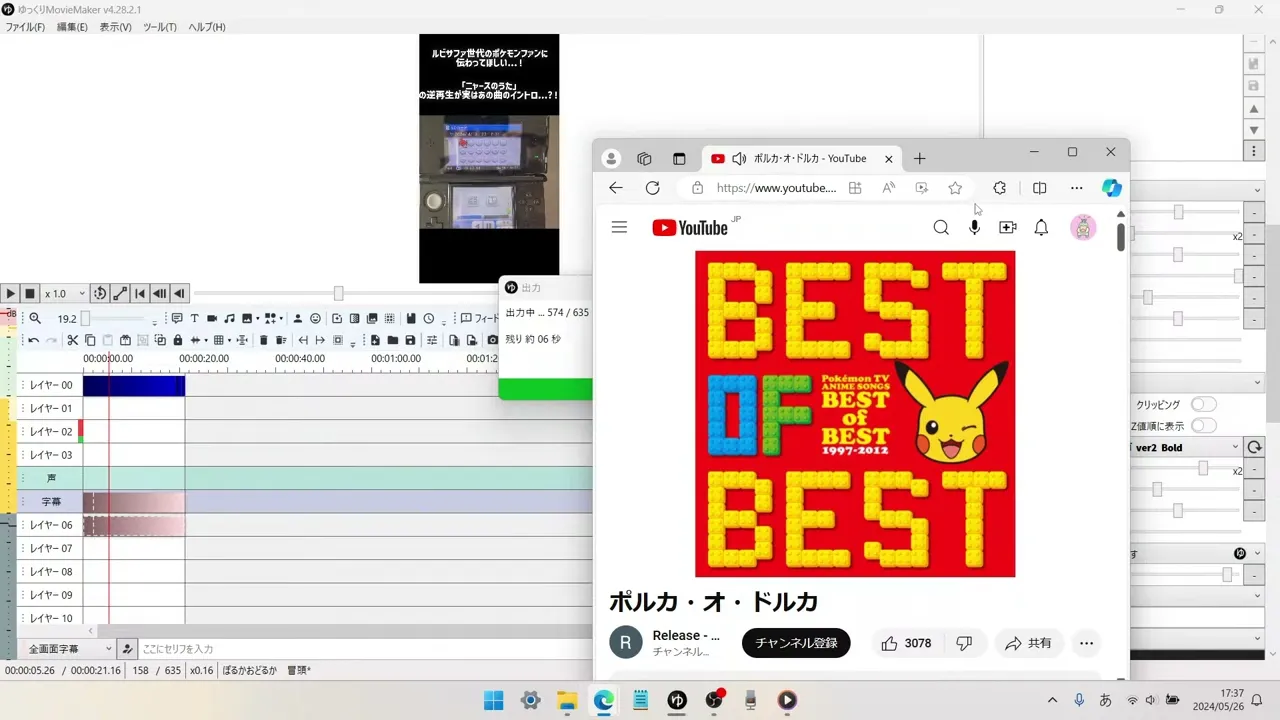This screenshot has width=1280, height=720.
Task: Click the timeline zoom slider handle
Action: point(85,318)
